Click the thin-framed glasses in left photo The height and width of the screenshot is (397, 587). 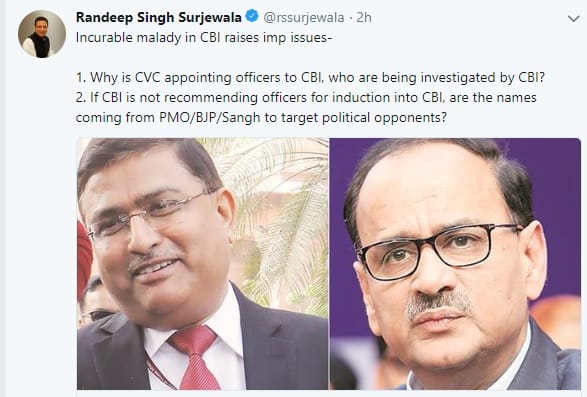coord(150,213)
